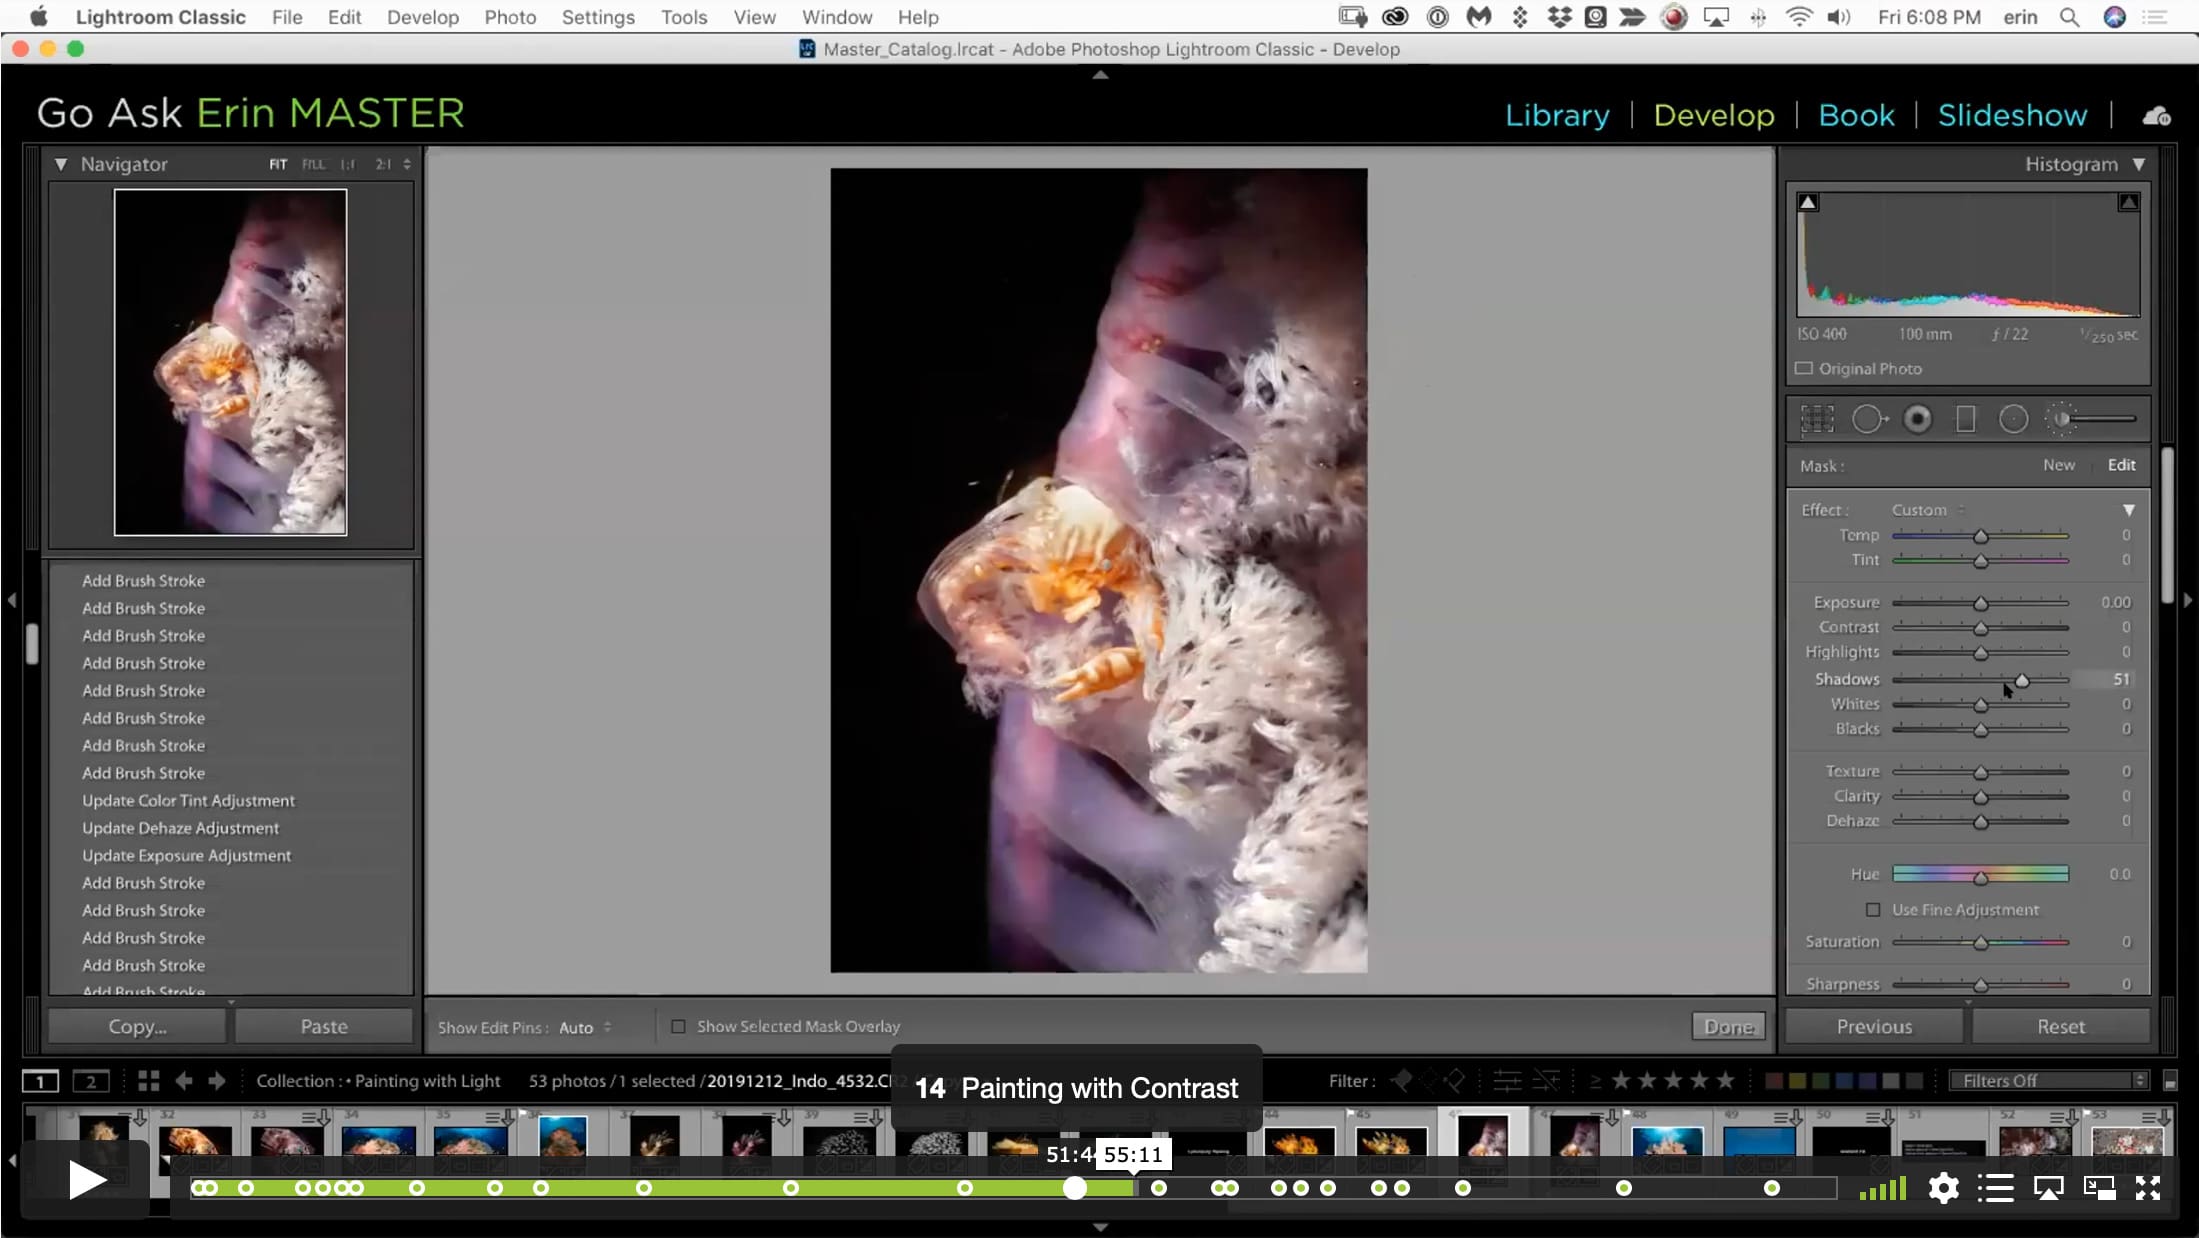Viewport: 2199px width, 1238px height.
Task: Click the Done button
Action: point(1728,1027)
